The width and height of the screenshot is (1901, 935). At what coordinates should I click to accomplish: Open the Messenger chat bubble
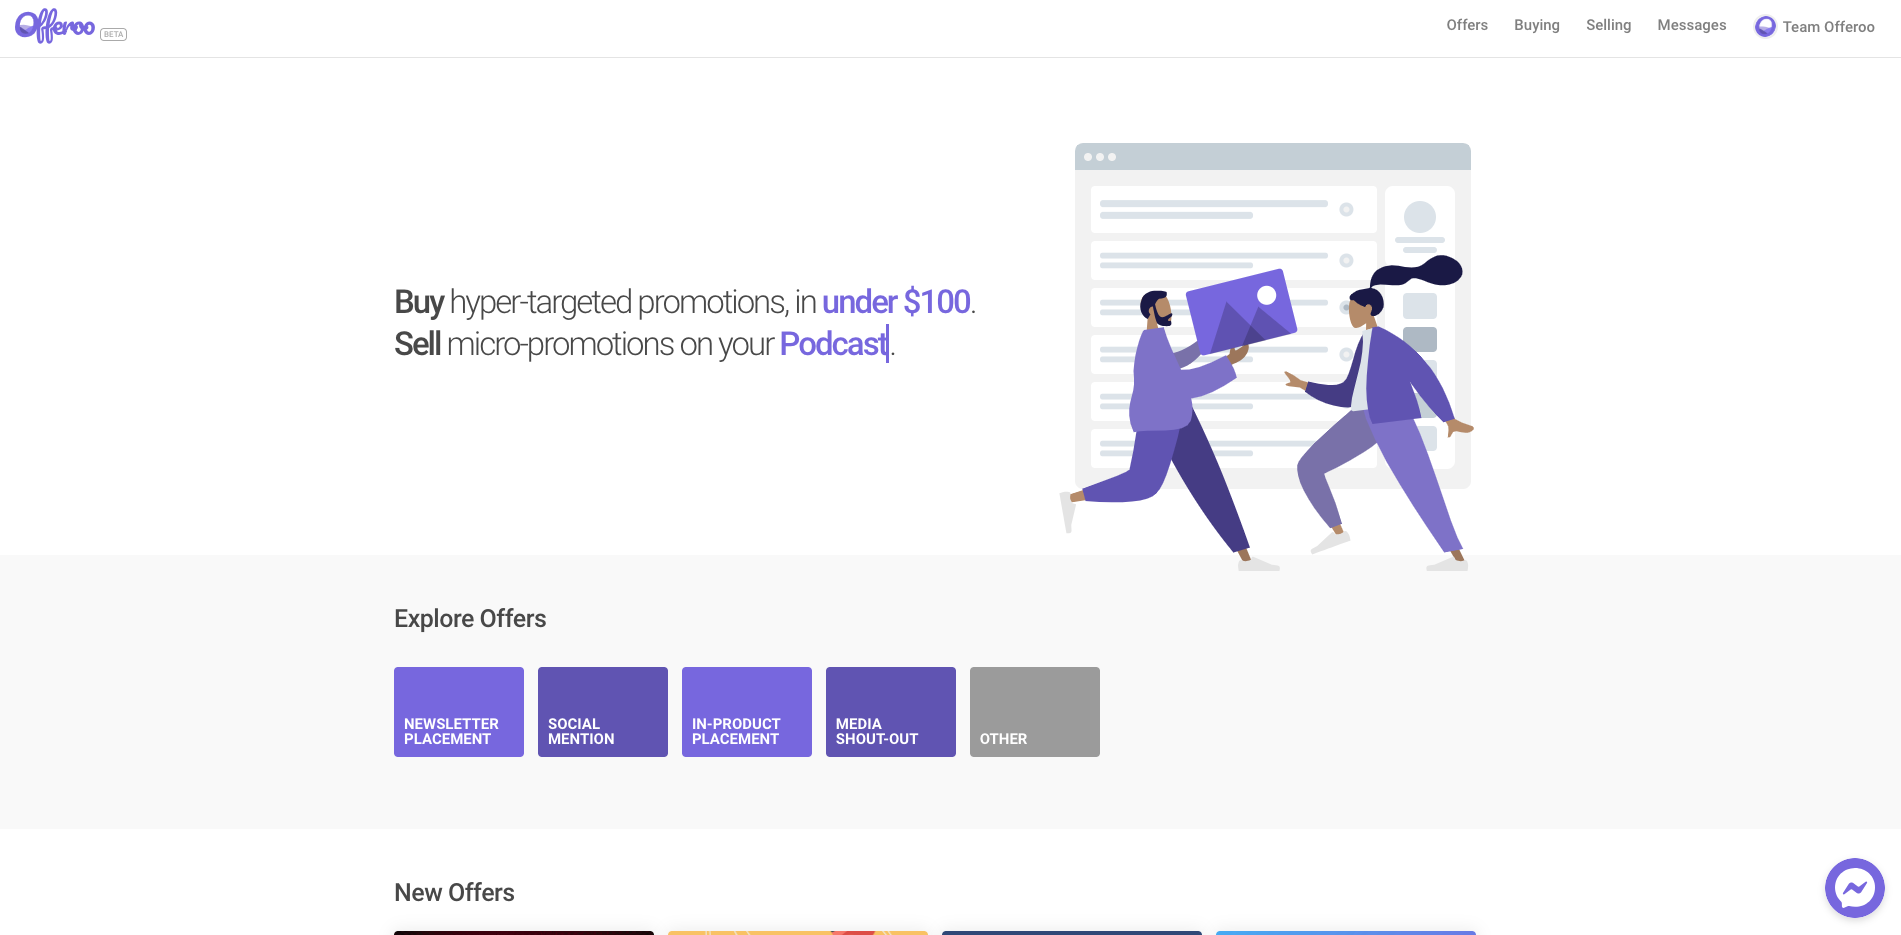(x=1854, y=887)
